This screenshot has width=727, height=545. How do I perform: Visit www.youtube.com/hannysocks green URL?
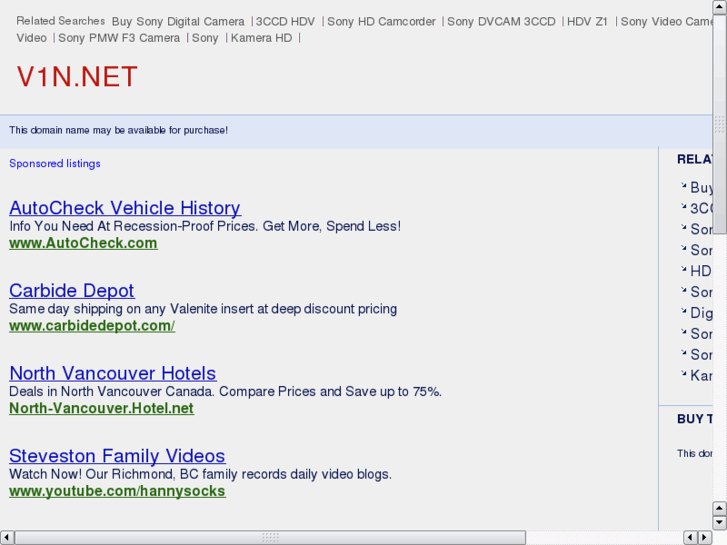pyautogui.click(x=117, y=491)
